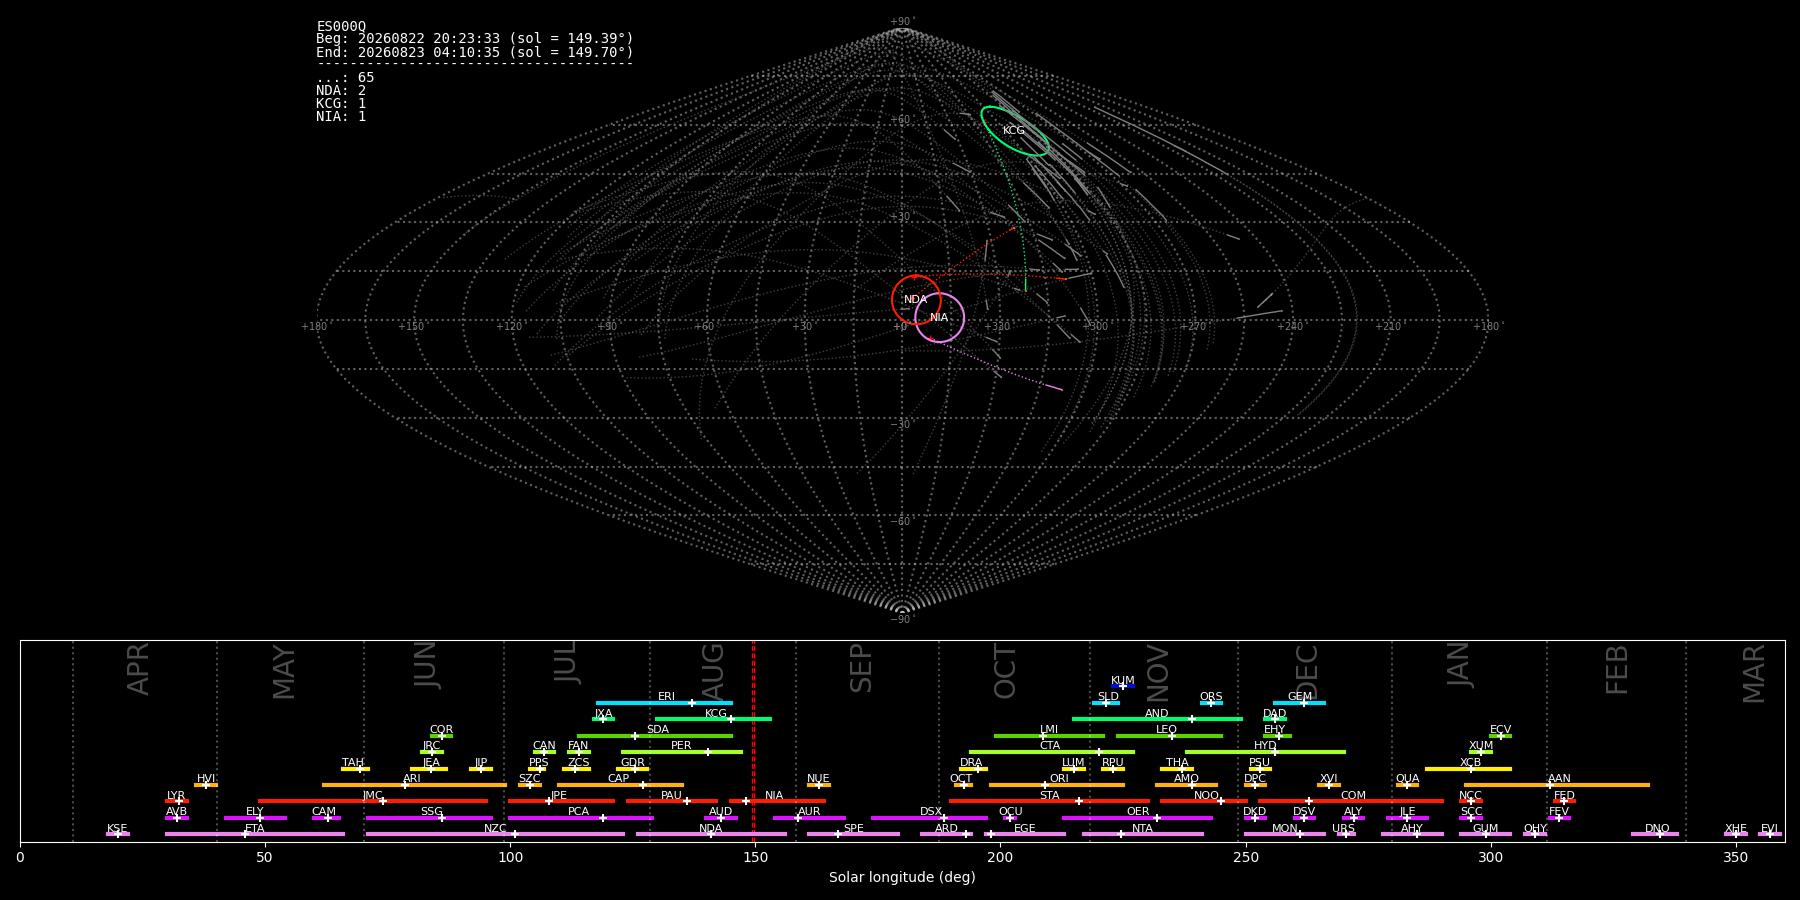Screen dimensions: 1800x900
Task: Select the ETA shower label
Action: [x=255, y=829]
